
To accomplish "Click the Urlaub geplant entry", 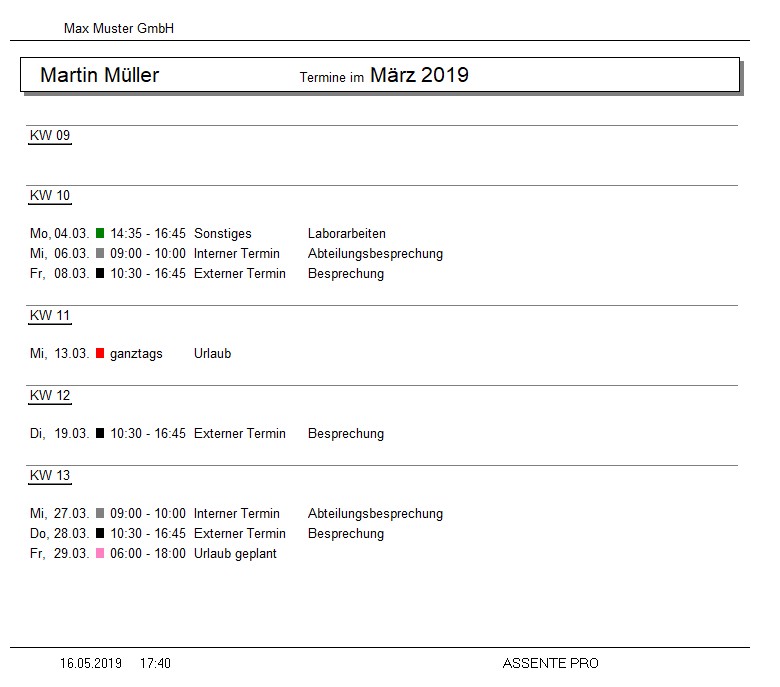I will (x=235, y=554).
